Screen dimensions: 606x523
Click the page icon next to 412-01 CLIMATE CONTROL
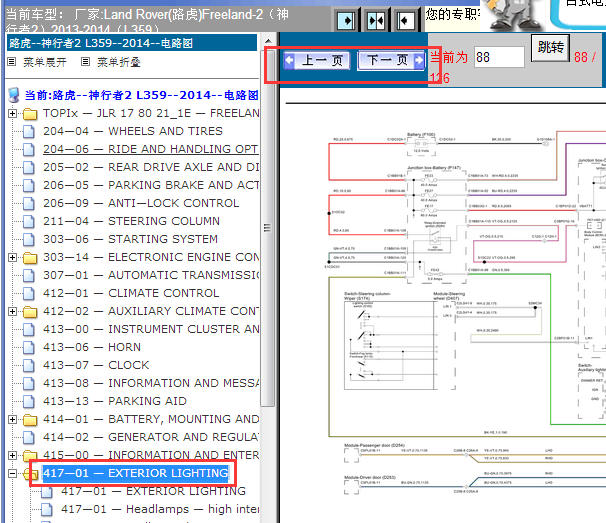(29, 293)
